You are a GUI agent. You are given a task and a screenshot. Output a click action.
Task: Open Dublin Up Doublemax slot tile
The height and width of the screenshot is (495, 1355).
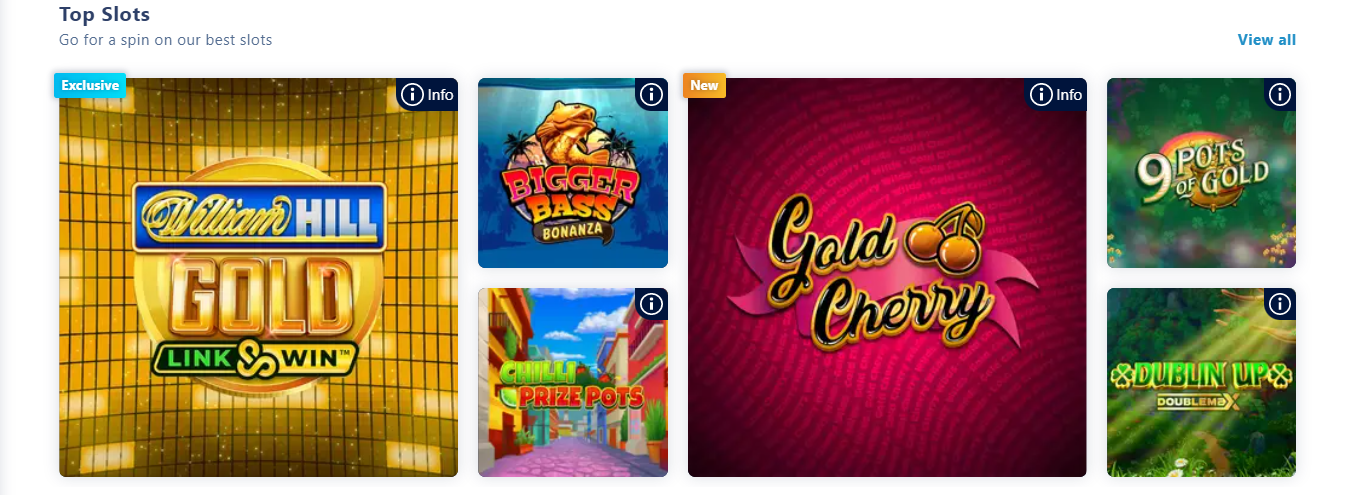point(1201,382)
